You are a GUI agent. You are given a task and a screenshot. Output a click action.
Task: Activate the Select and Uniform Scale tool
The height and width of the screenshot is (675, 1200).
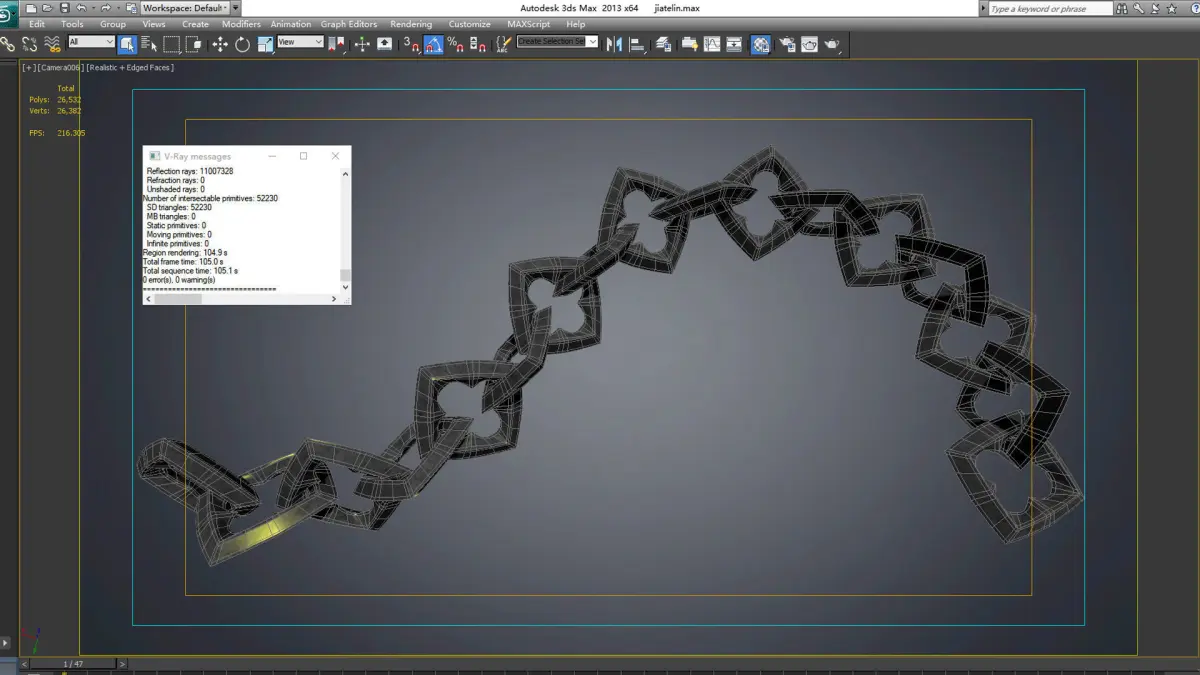point(265,44)
